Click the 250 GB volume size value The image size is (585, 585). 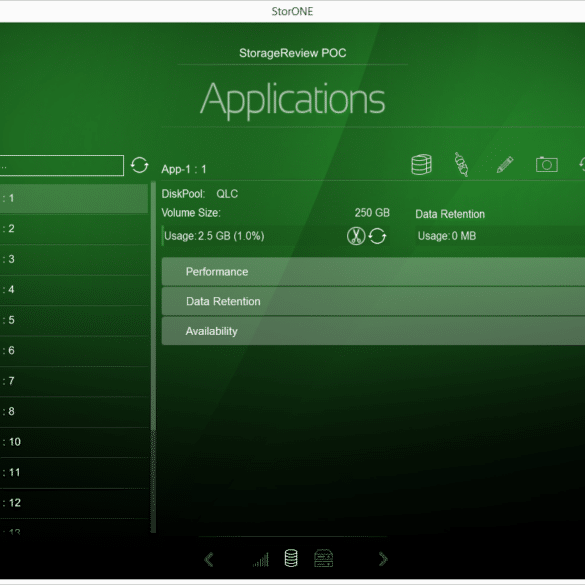(x=372, y=213)
